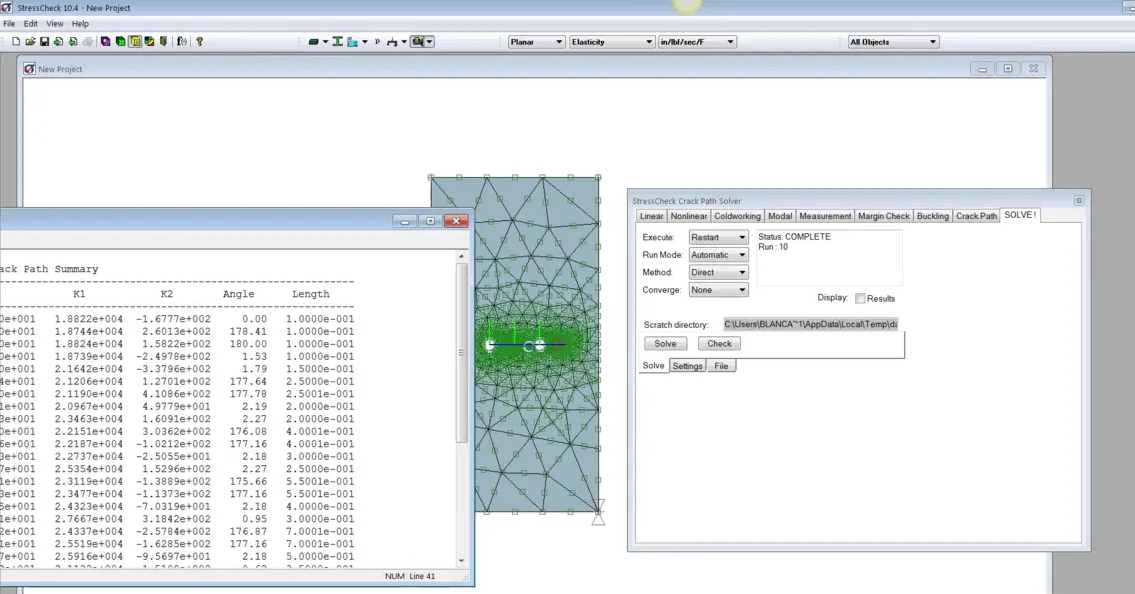Open the Planar reference dropdown
Screen dimensions: 1135x594
click(x=536, y=42)
